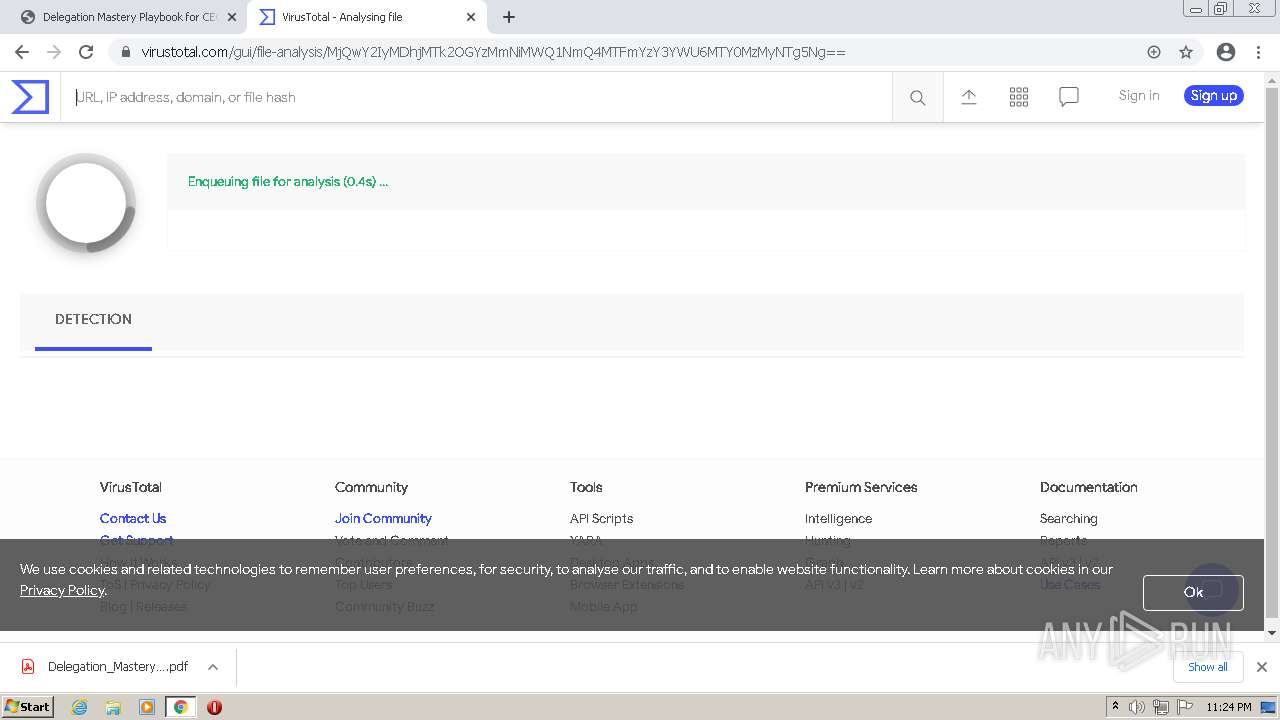Open the API Scripts link
The height and width of the screenshot is (720, 1280).
pos(601,518)
